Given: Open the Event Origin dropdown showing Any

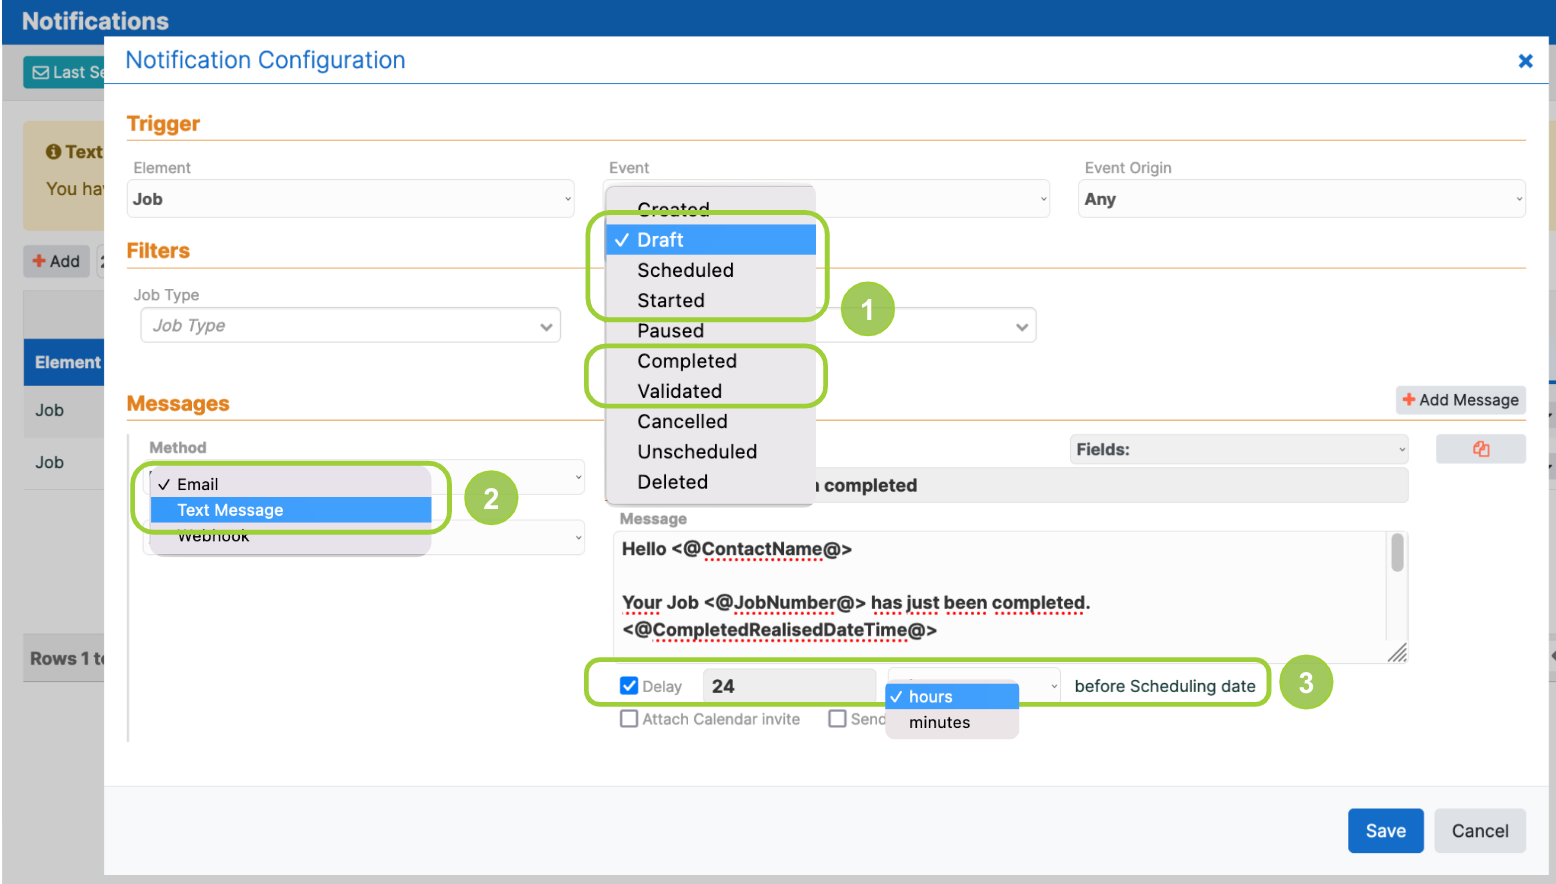Looking at the screenshot, I should 1302,199.
